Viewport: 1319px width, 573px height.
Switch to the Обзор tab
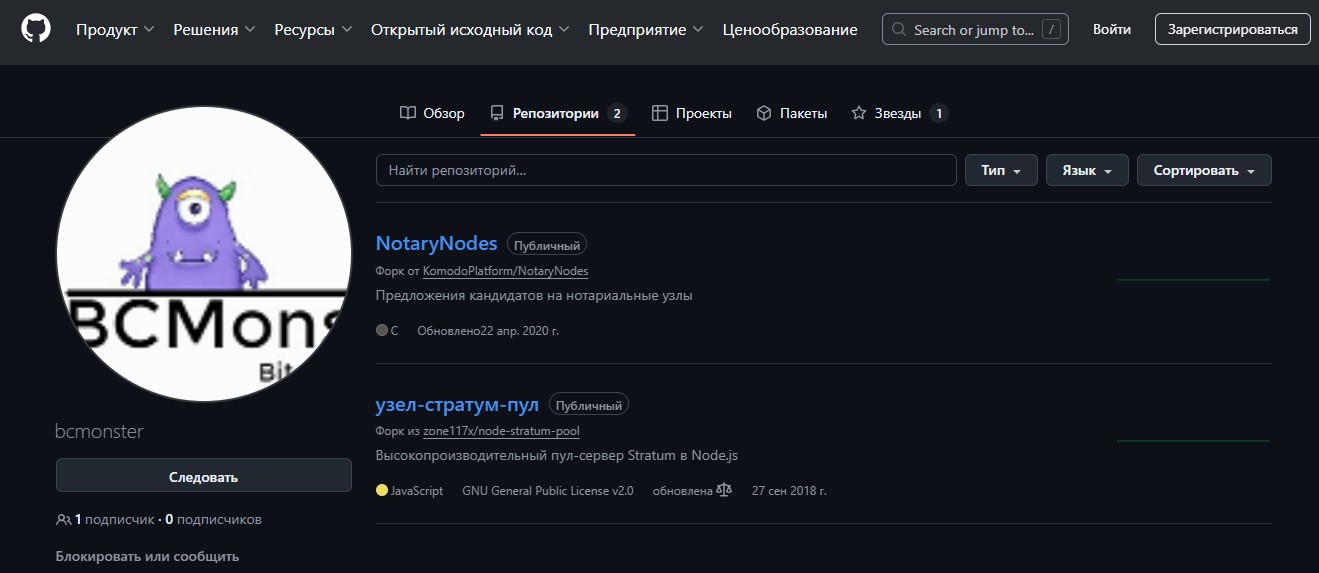click(432, 113)
